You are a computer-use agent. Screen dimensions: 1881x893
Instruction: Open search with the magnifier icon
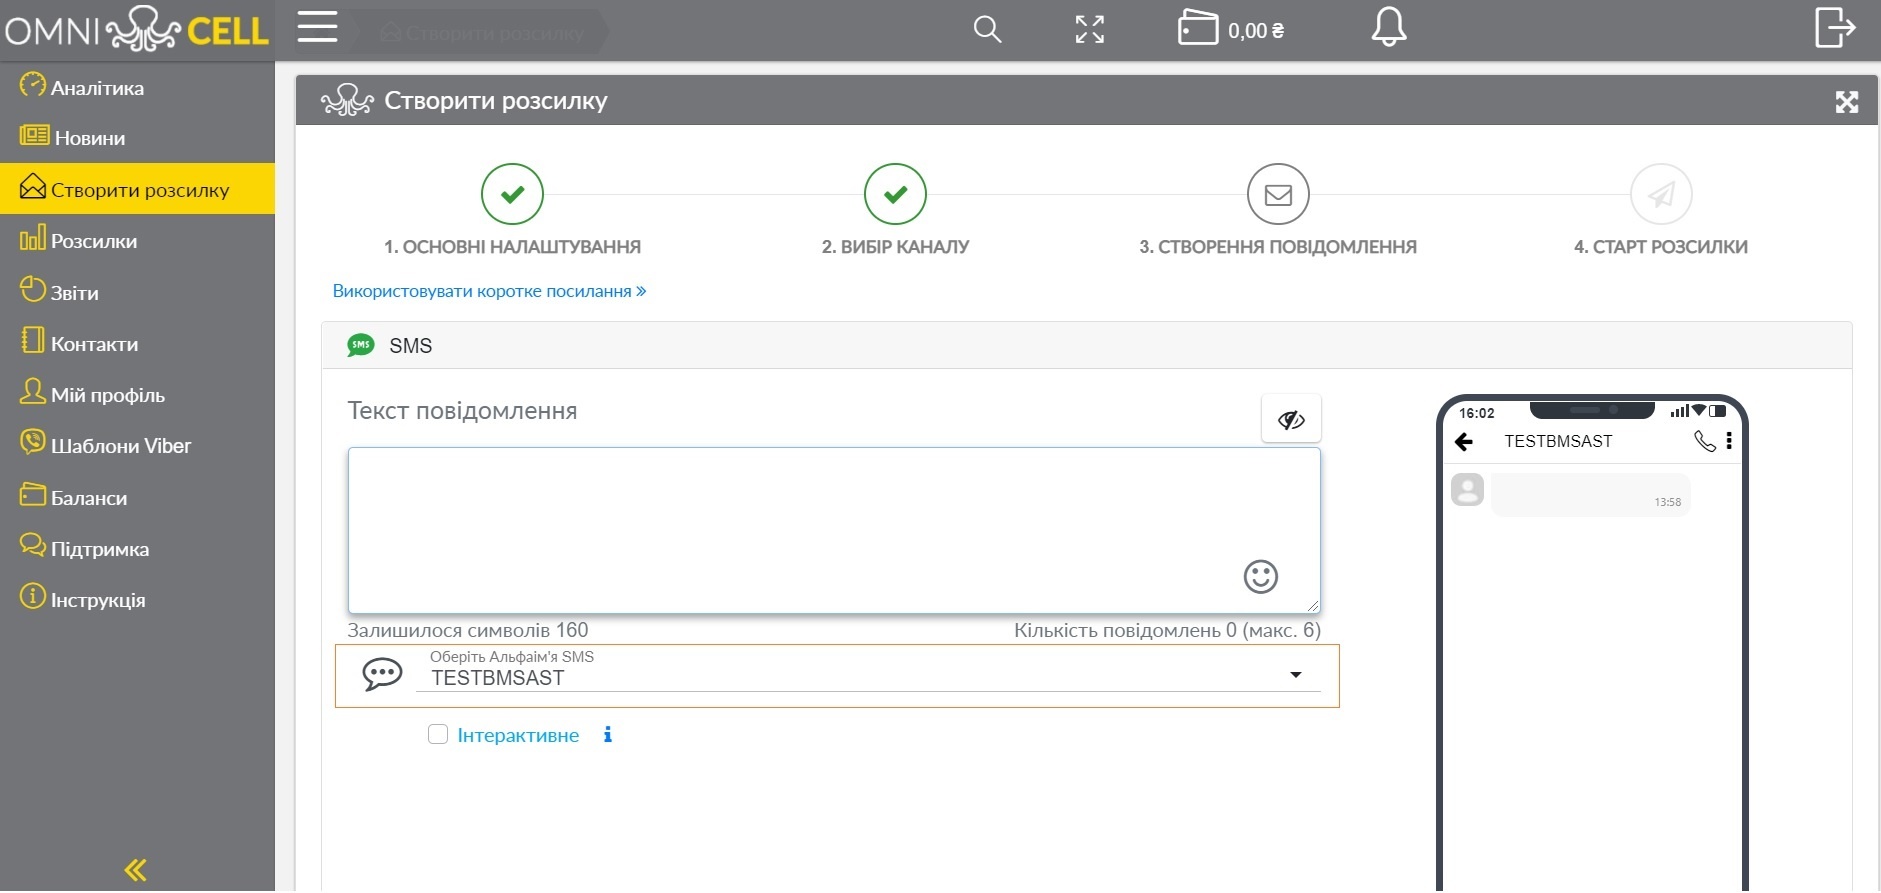coord(987,29)
